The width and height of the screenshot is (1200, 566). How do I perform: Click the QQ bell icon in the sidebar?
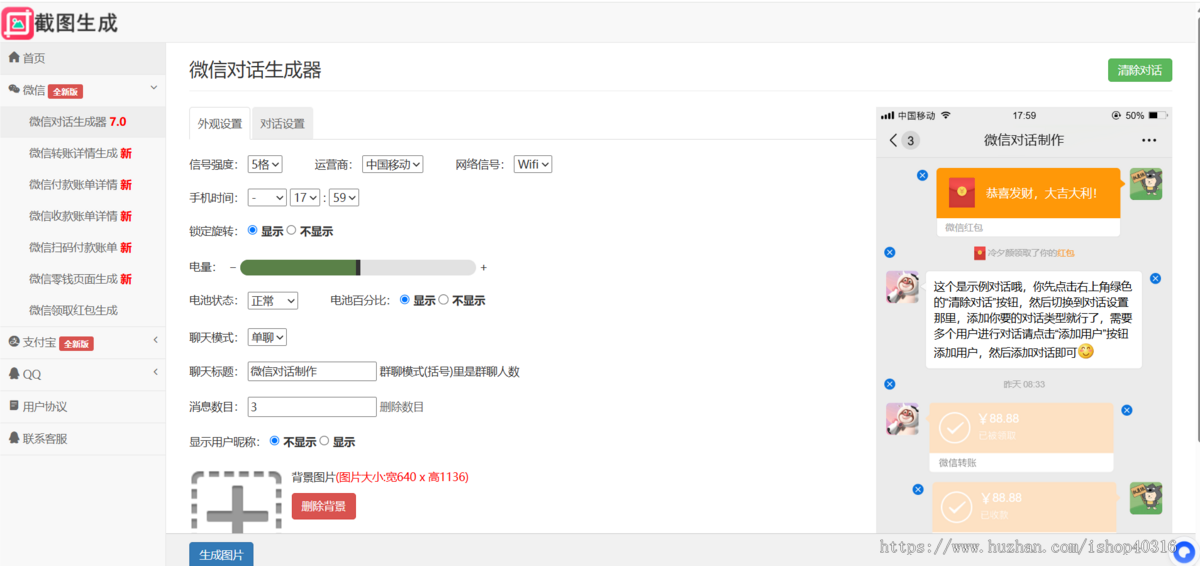pyautogui.click(x=14, y=374)
